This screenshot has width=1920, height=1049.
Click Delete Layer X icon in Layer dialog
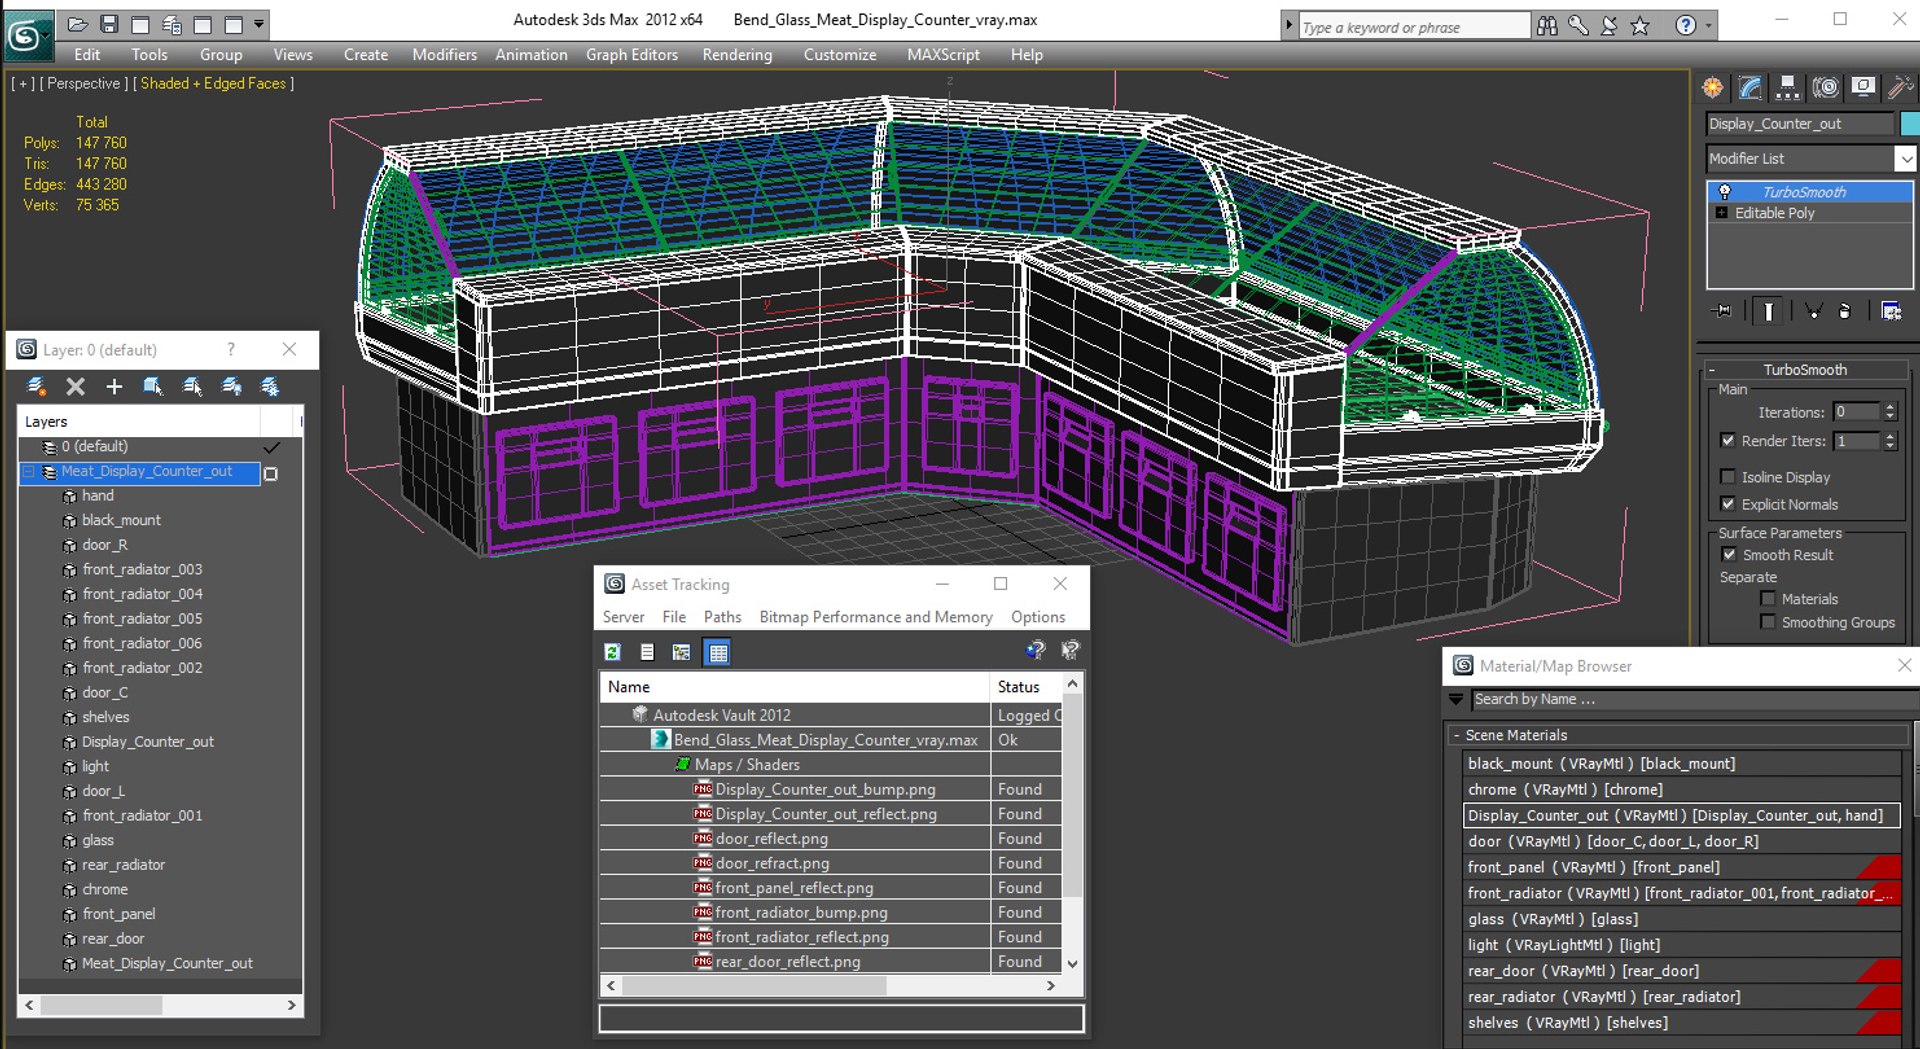(x=75, y=386)
